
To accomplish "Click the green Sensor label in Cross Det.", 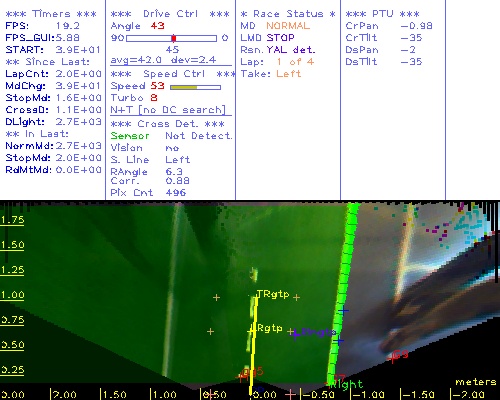I will (x=130, y=136).
